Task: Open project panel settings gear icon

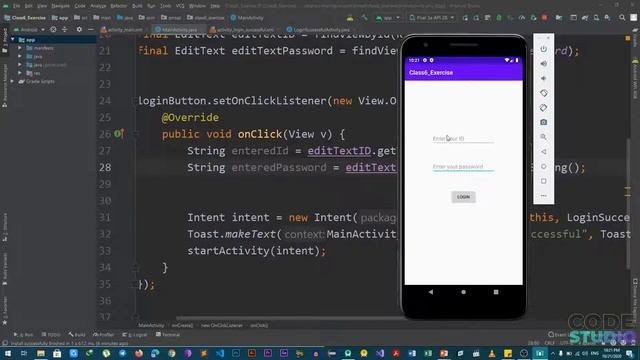Action: coord(79,29)
